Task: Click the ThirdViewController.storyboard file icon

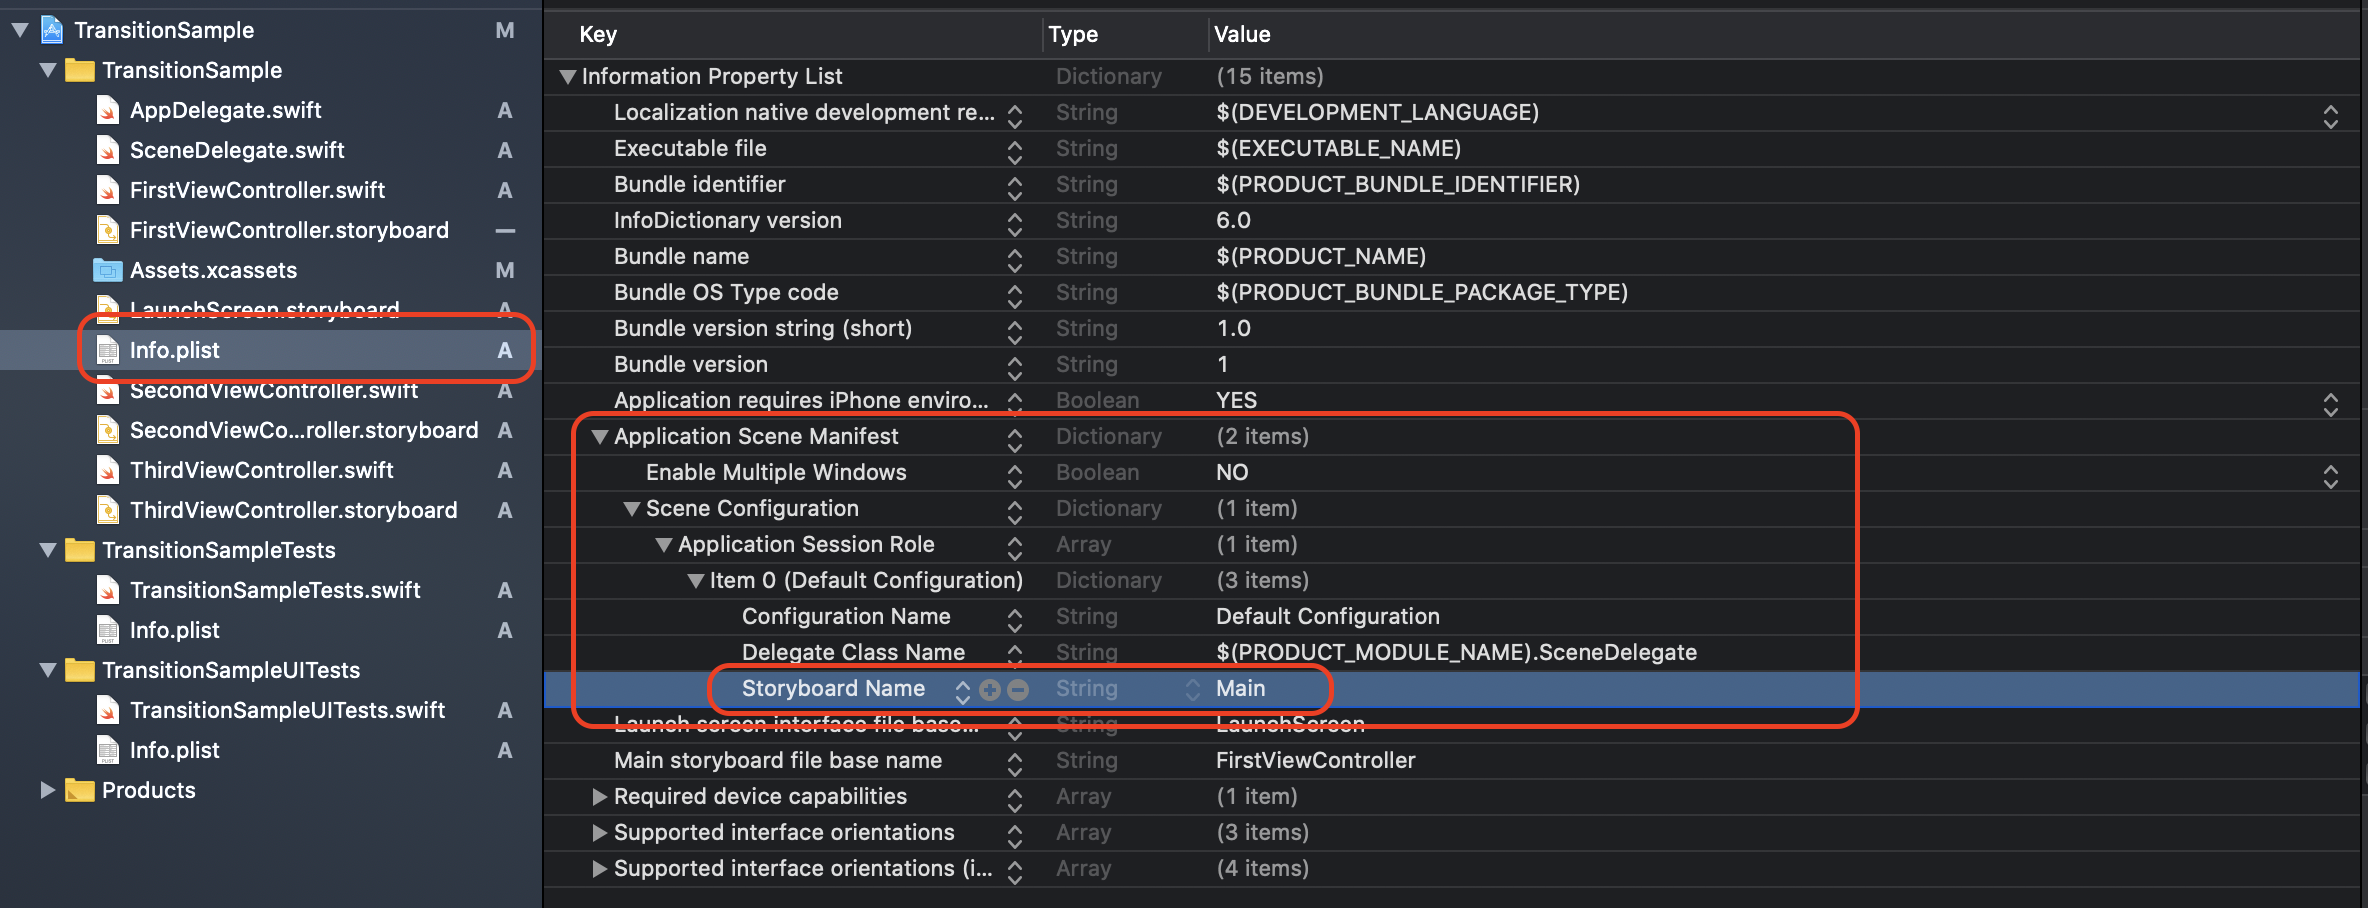Action: [x=108, y=510]
